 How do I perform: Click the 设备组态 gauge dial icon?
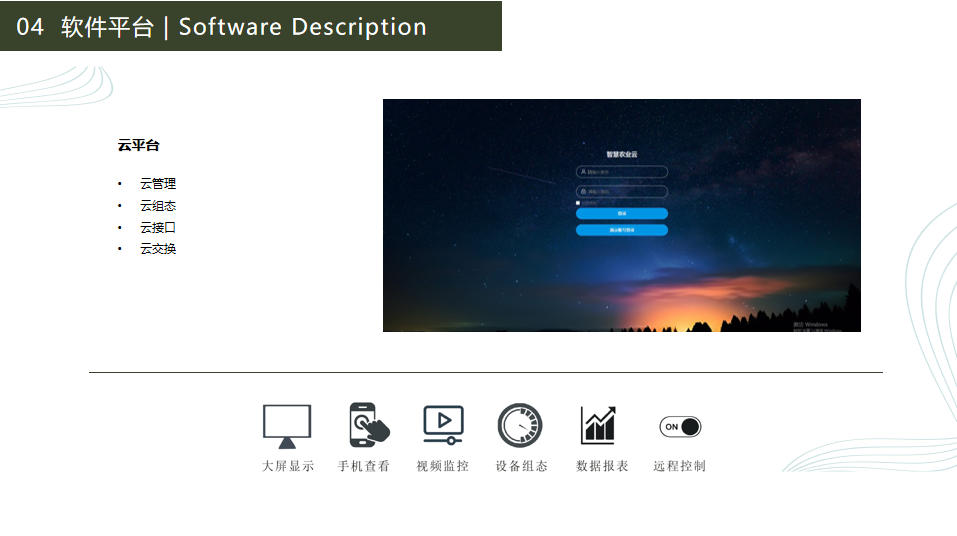tap(520, 425)
